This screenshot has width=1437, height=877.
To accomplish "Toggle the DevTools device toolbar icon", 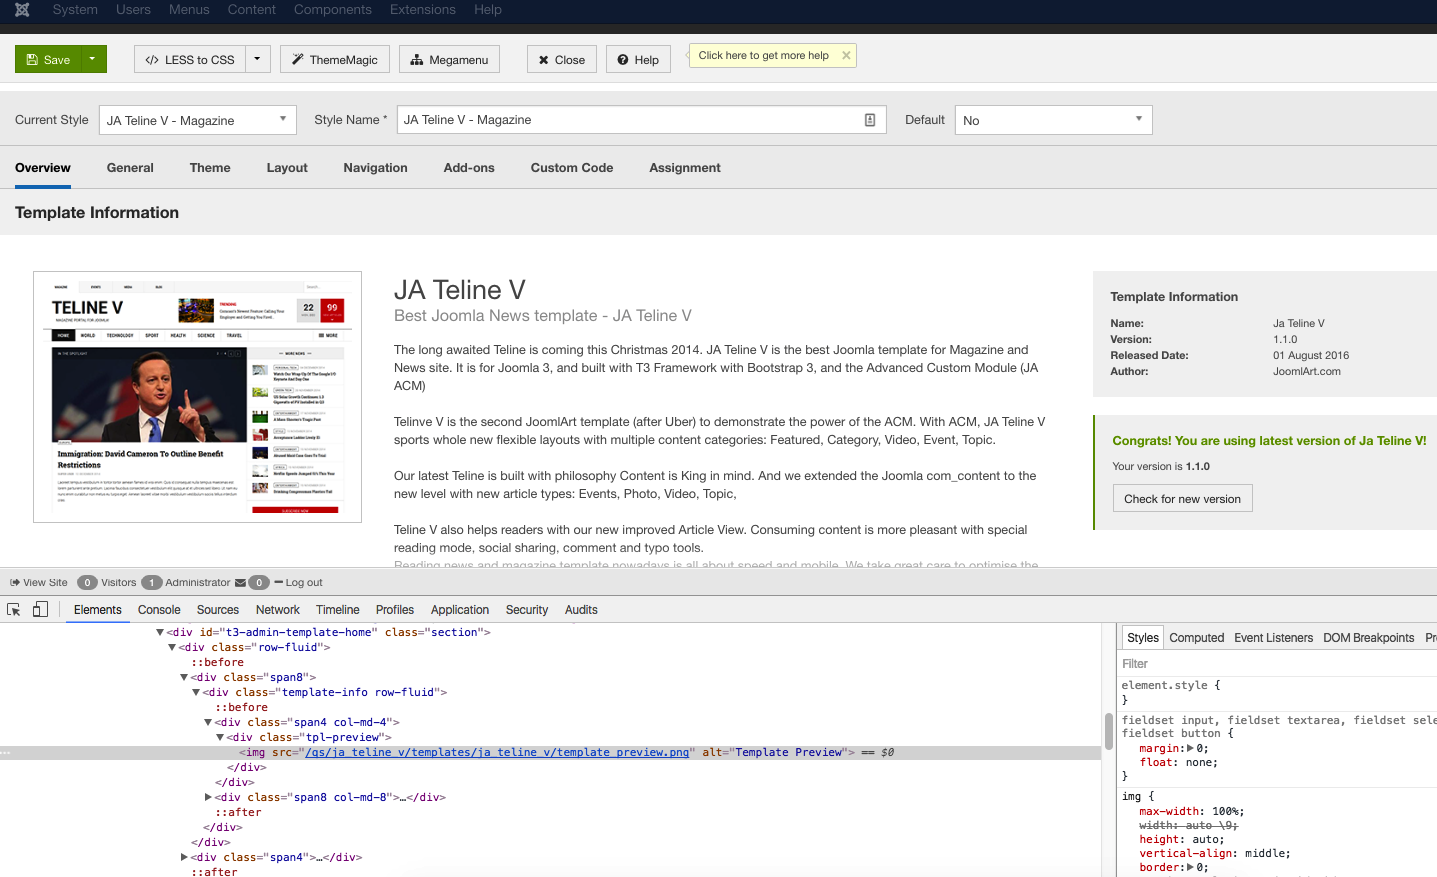I will [40, 610].
